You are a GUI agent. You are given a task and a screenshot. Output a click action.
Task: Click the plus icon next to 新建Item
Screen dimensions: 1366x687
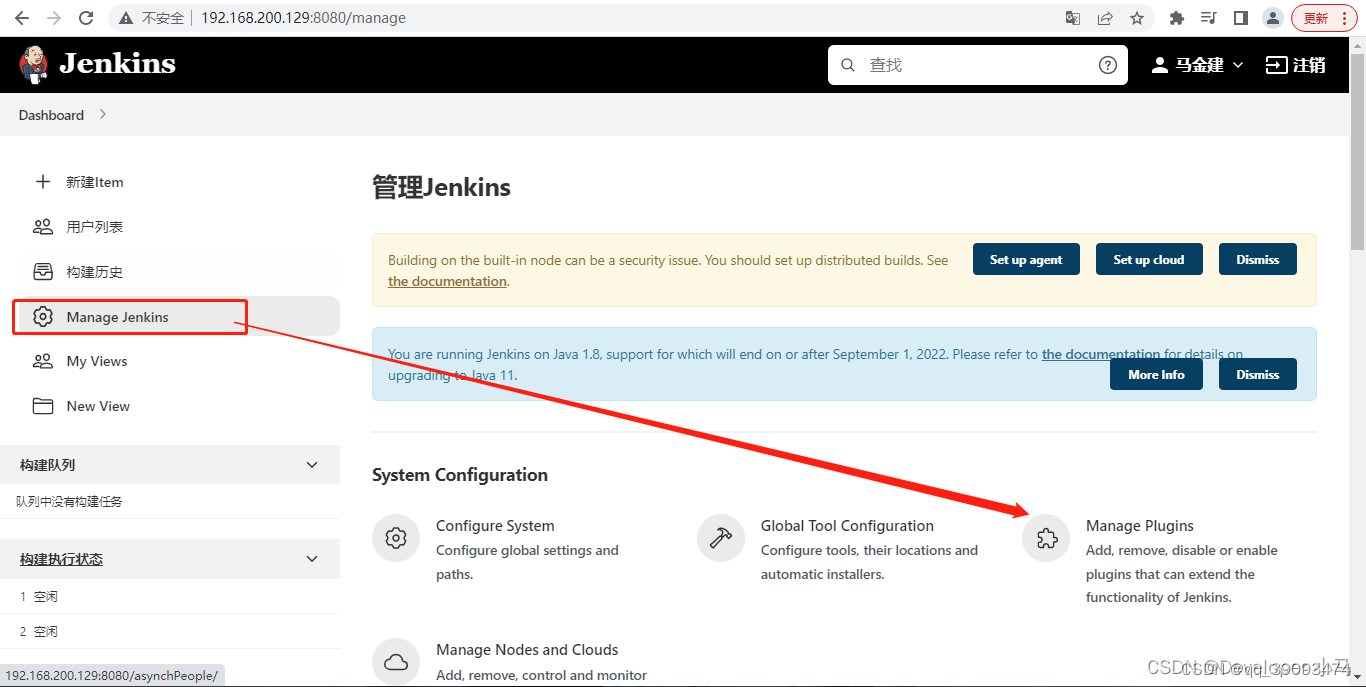point(42,182)
